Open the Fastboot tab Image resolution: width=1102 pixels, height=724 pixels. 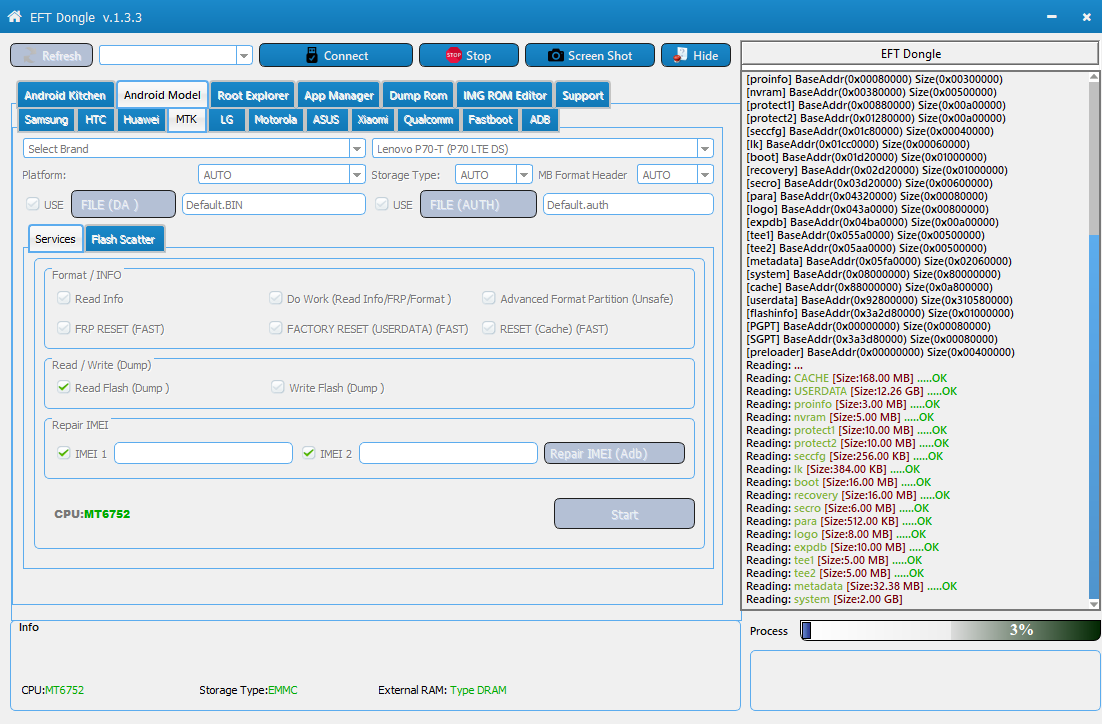(x=491, y=119)
